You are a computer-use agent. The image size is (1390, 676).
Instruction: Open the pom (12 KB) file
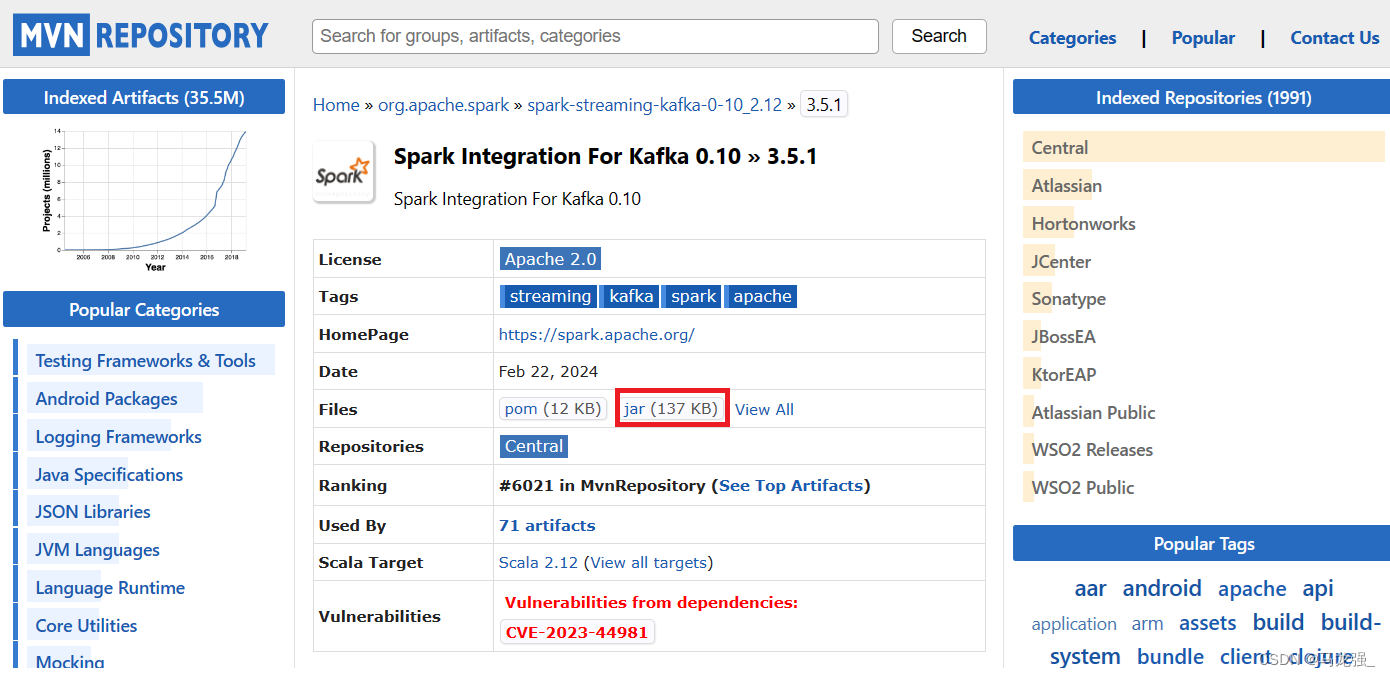553,409
